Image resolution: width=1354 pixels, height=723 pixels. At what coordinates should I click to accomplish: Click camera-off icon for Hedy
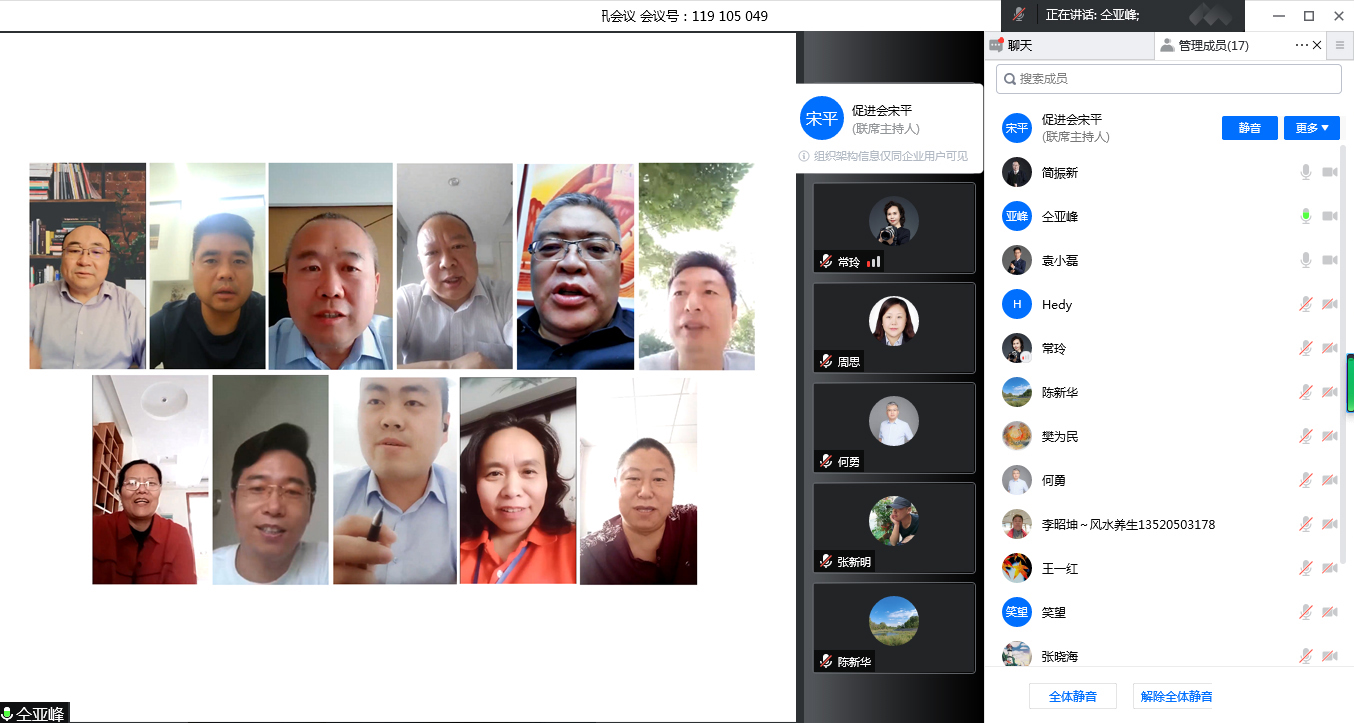[x=1329, y=304]
